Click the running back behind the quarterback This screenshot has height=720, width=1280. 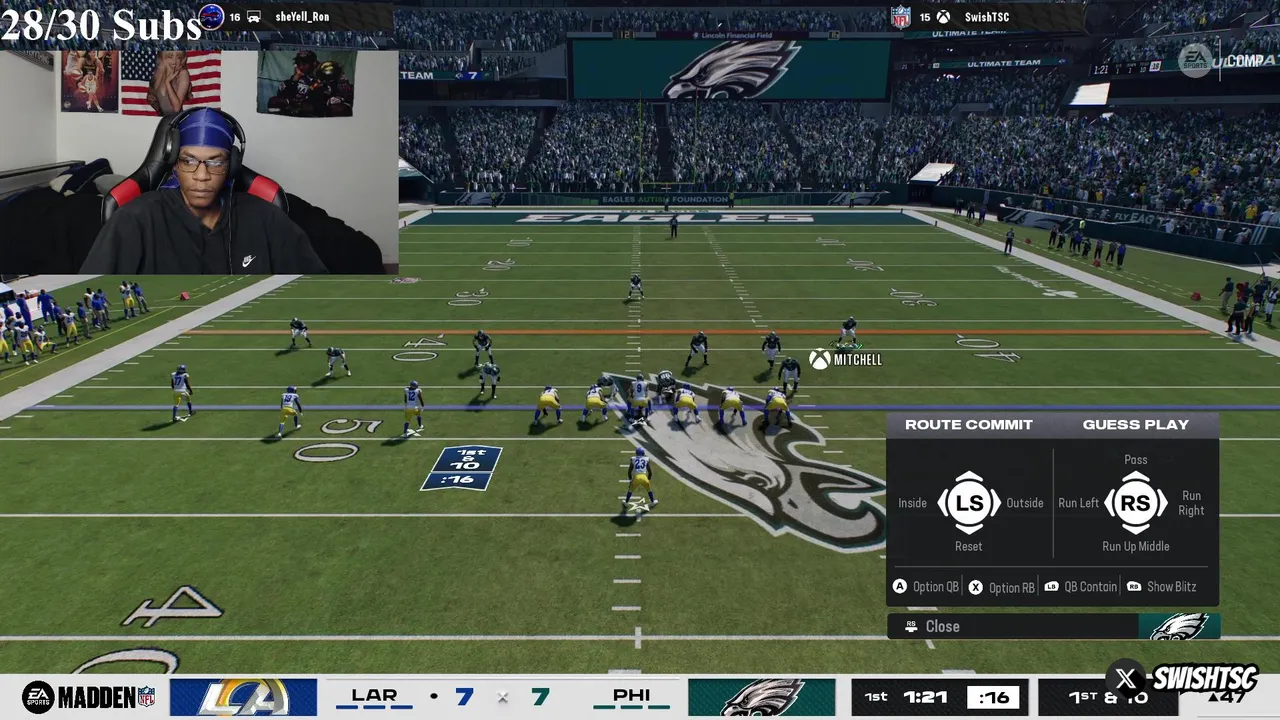pyautogui.click(x=639, y=481)
